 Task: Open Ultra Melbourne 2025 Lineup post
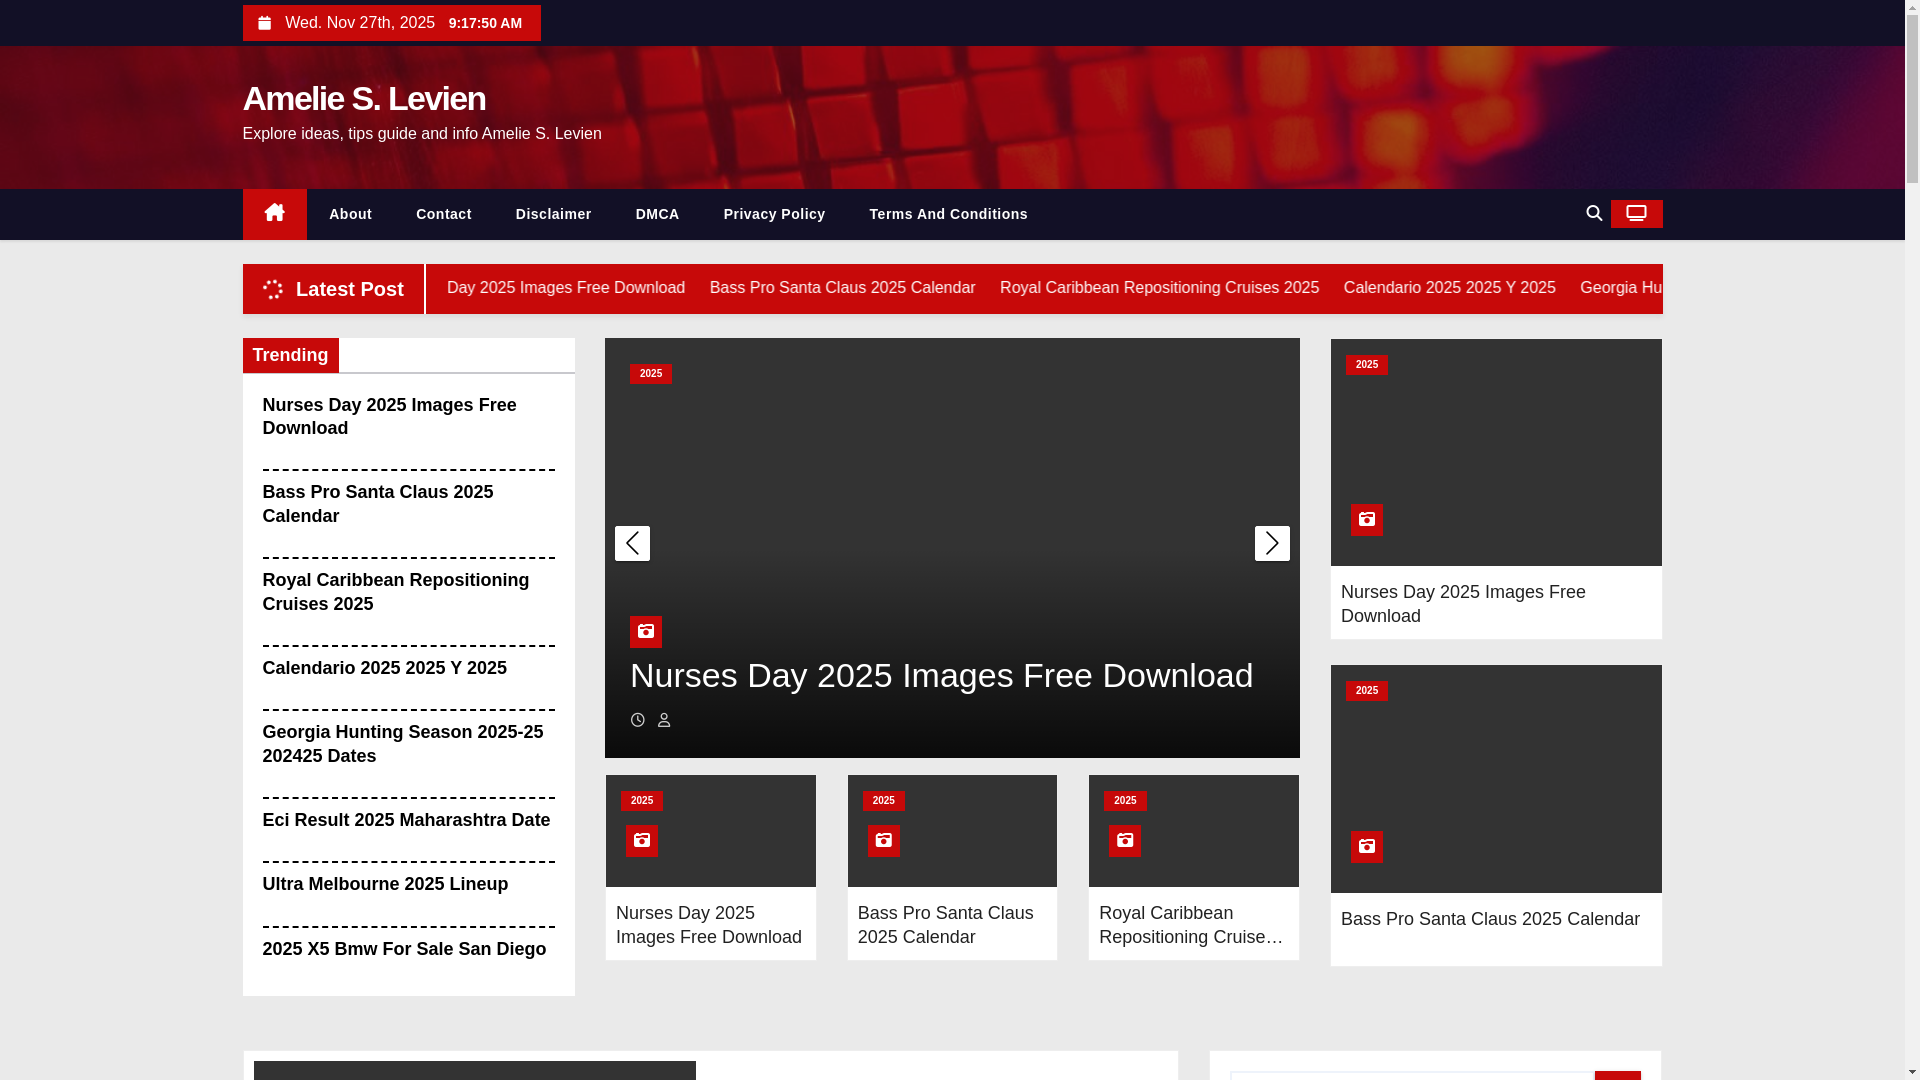[x=385, y=884]
